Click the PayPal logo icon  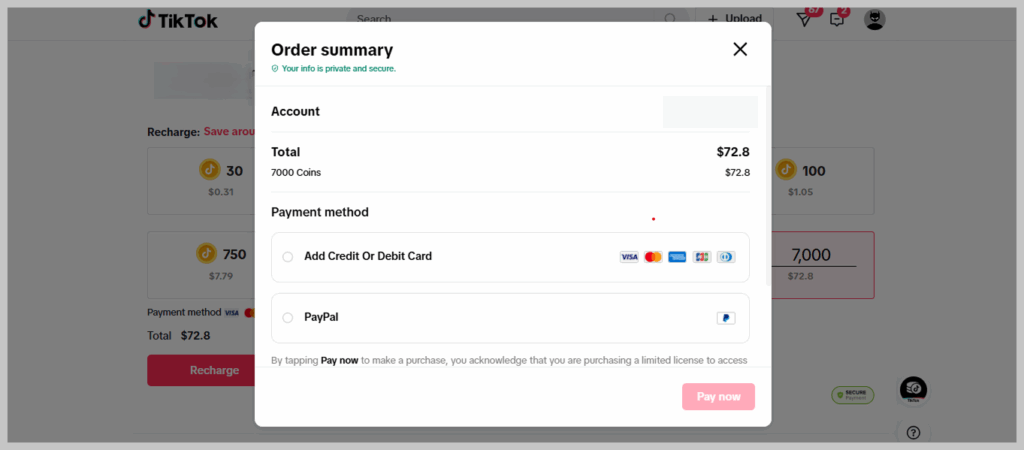point(726,318)
